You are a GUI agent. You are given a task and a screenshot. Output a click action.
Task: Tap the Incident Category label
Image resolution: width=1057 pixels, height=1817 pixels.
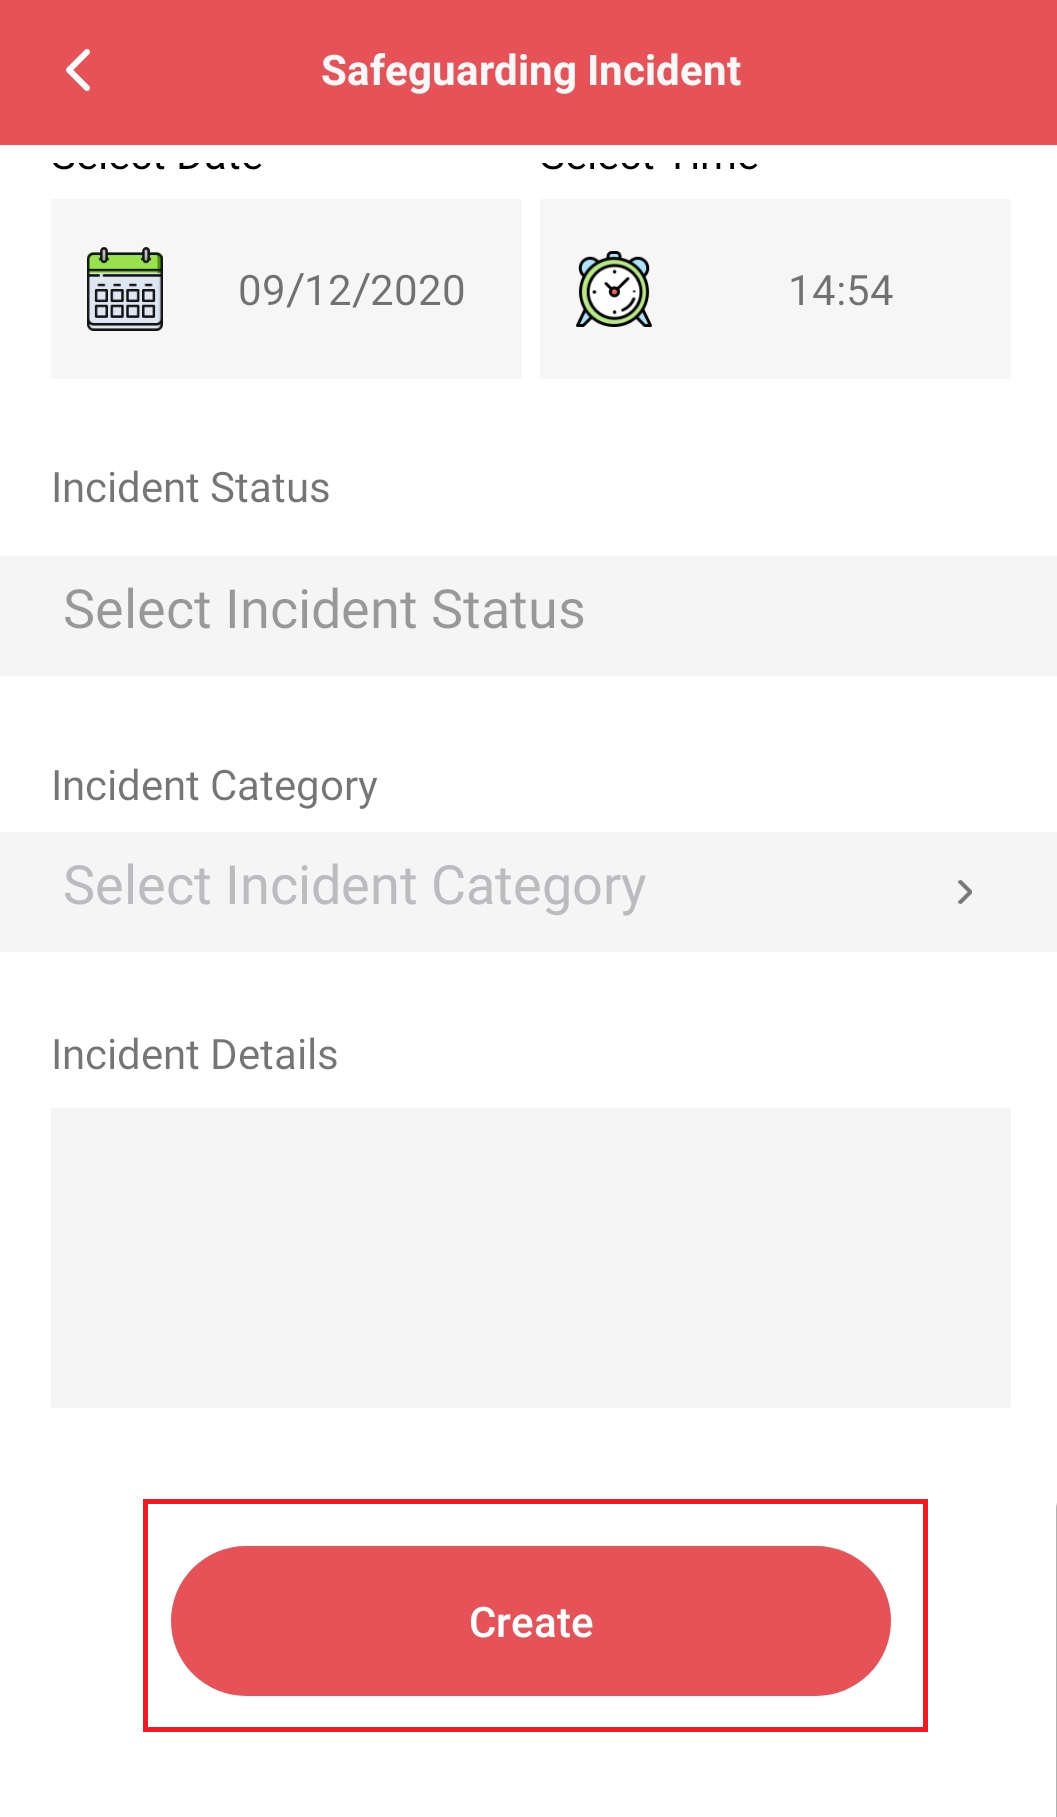click(x=213, y=786)
